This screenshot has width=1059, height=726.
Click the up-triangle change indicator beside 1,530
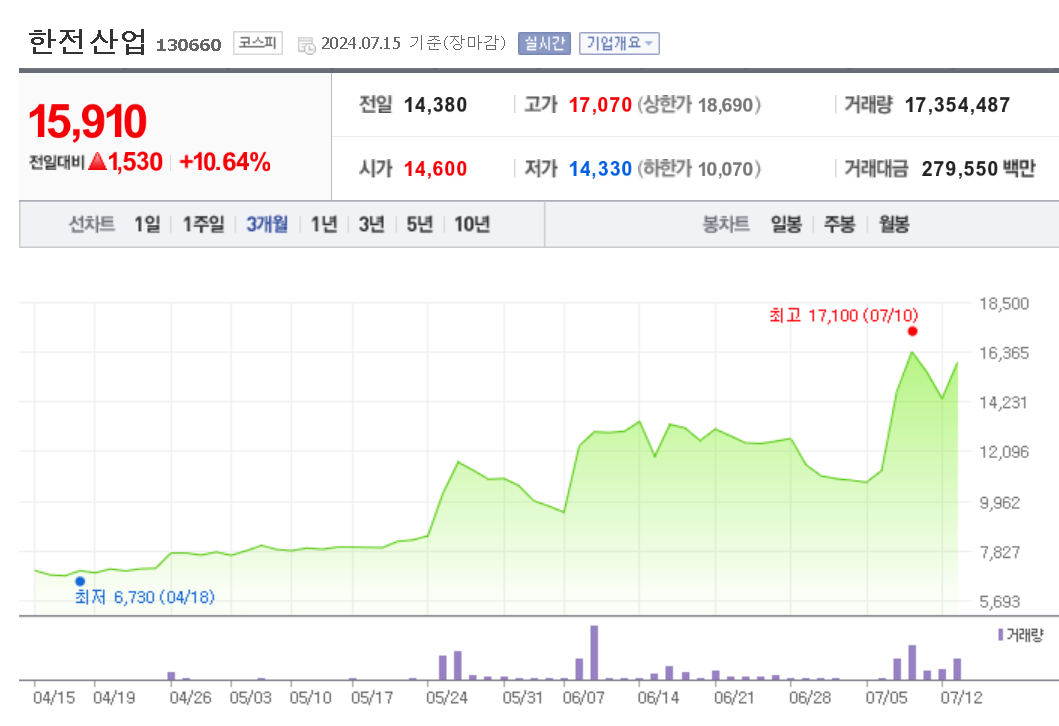click(98, 161)
